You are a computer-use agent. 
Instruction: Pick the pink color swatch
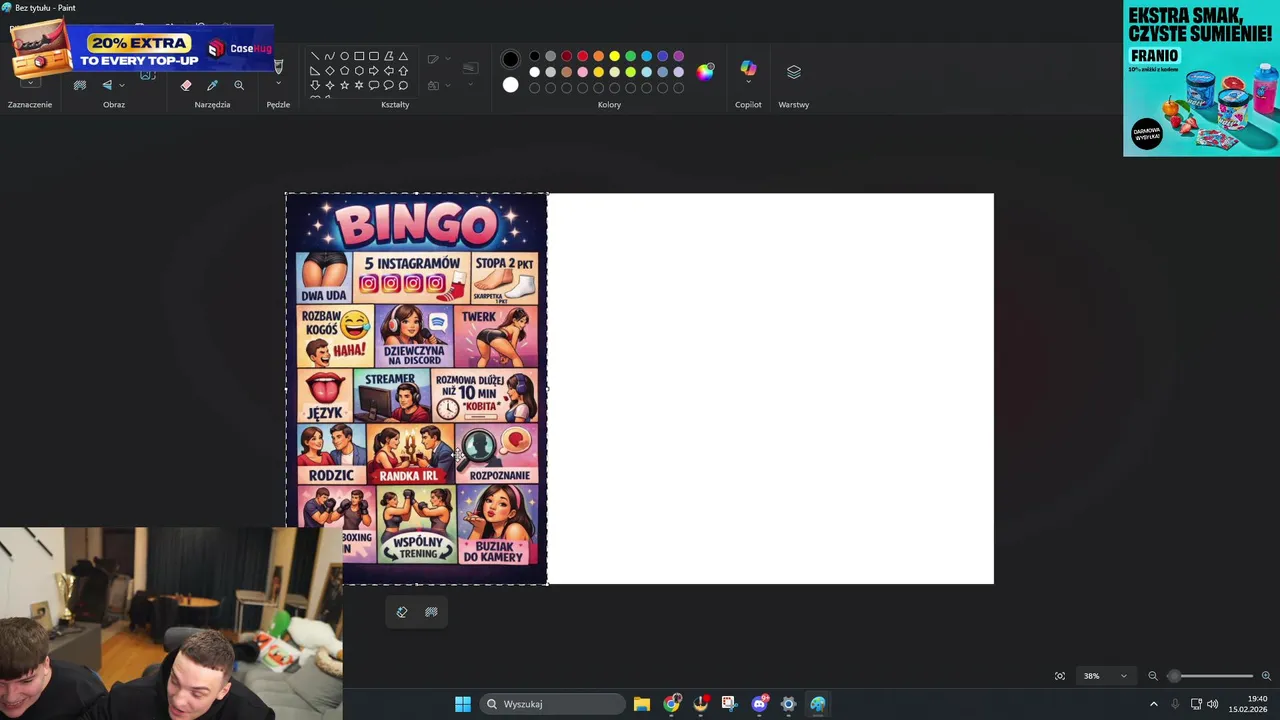[x=582, y=72]
